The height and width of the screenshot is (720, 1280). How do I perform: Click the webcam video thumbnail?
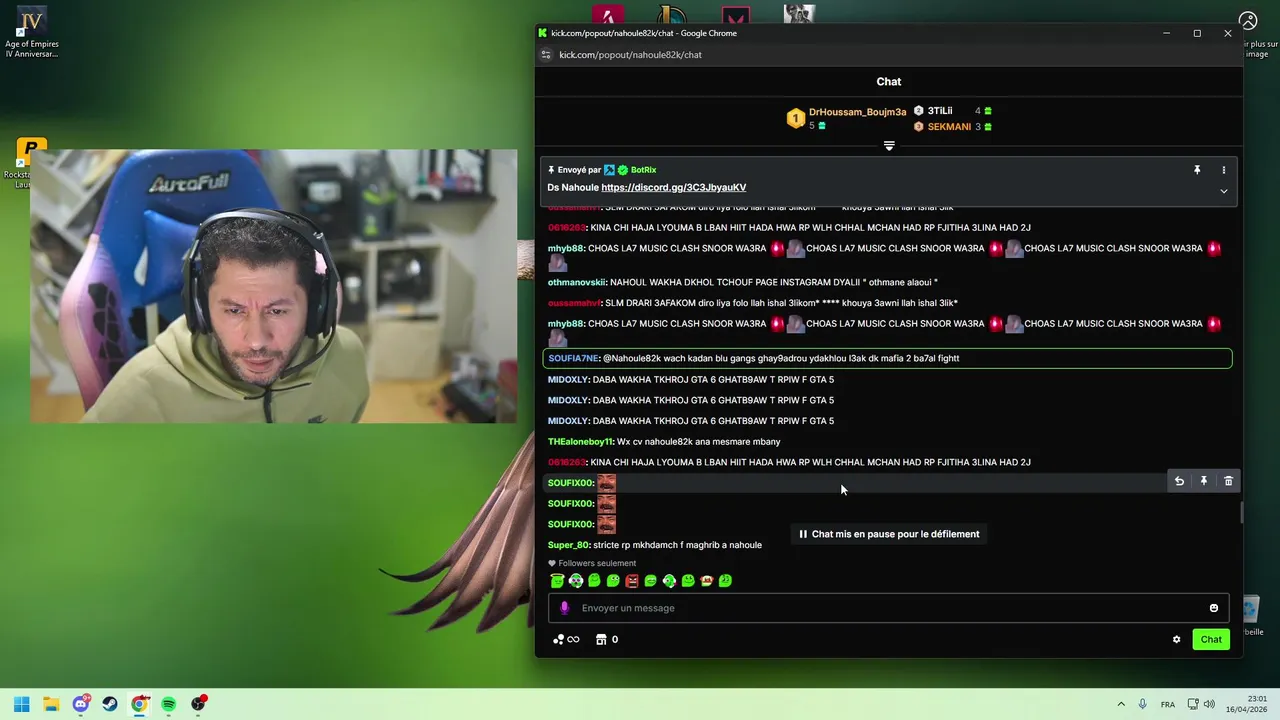tap(273, 286)
